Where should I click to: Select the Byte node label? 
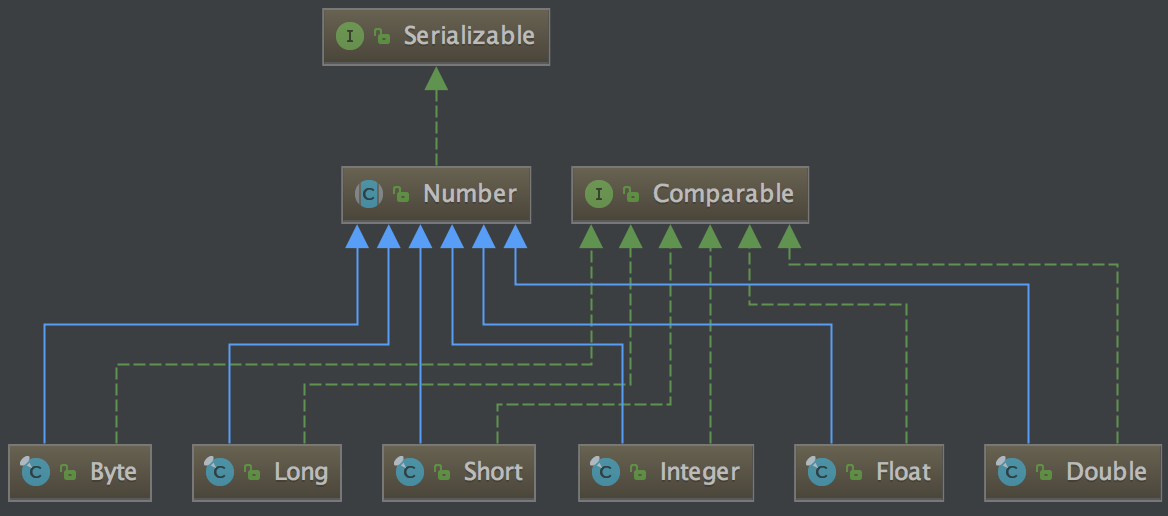[113, 472]
